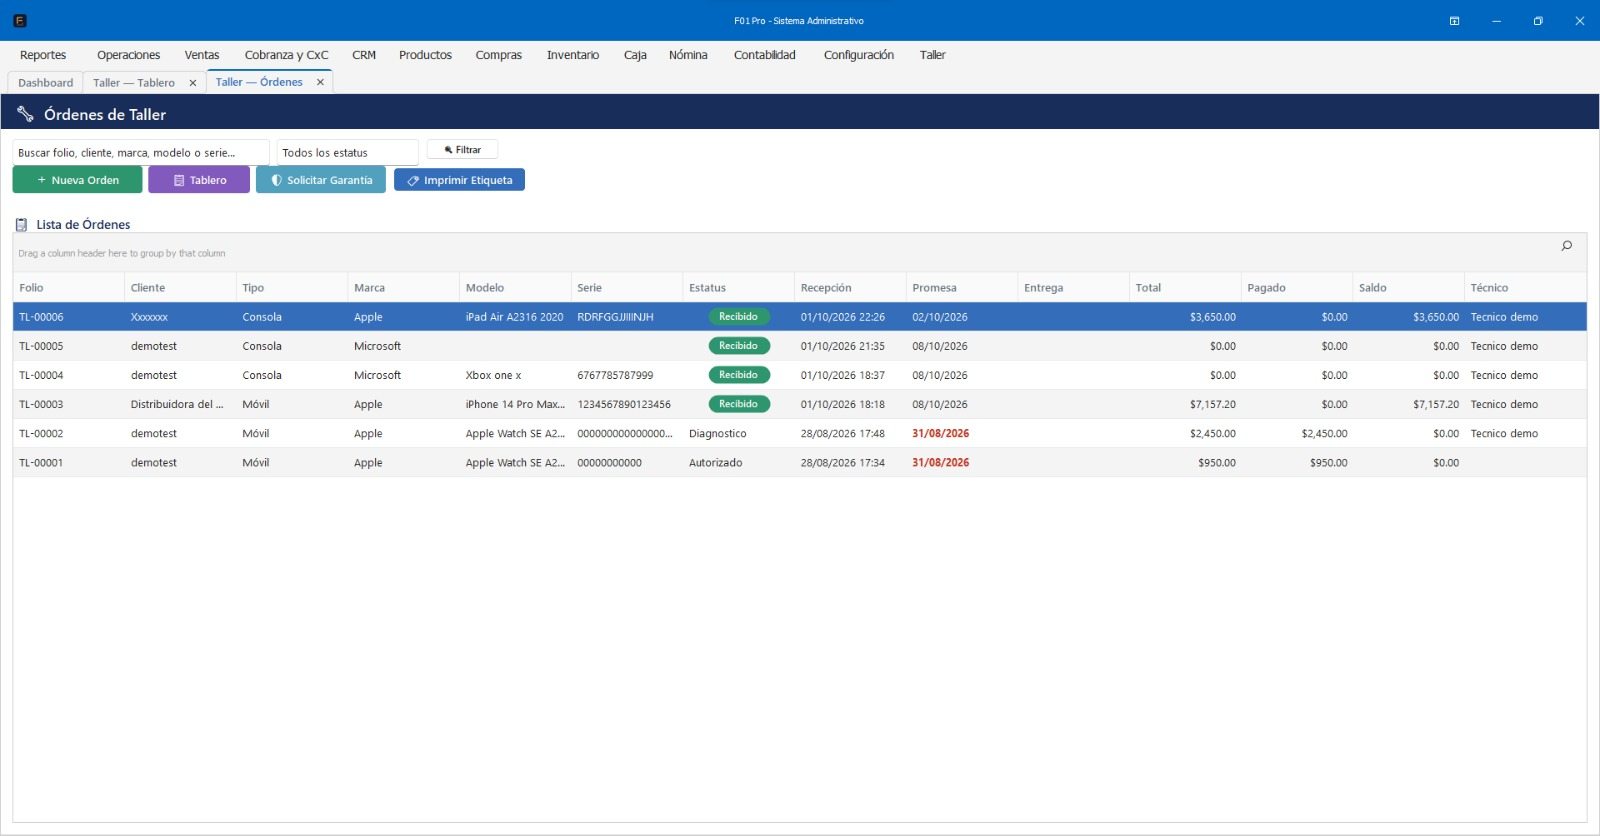Close the Taller — Tablero tab
This screenshot has width=1600, height=836.
click(x=193, y=83)
